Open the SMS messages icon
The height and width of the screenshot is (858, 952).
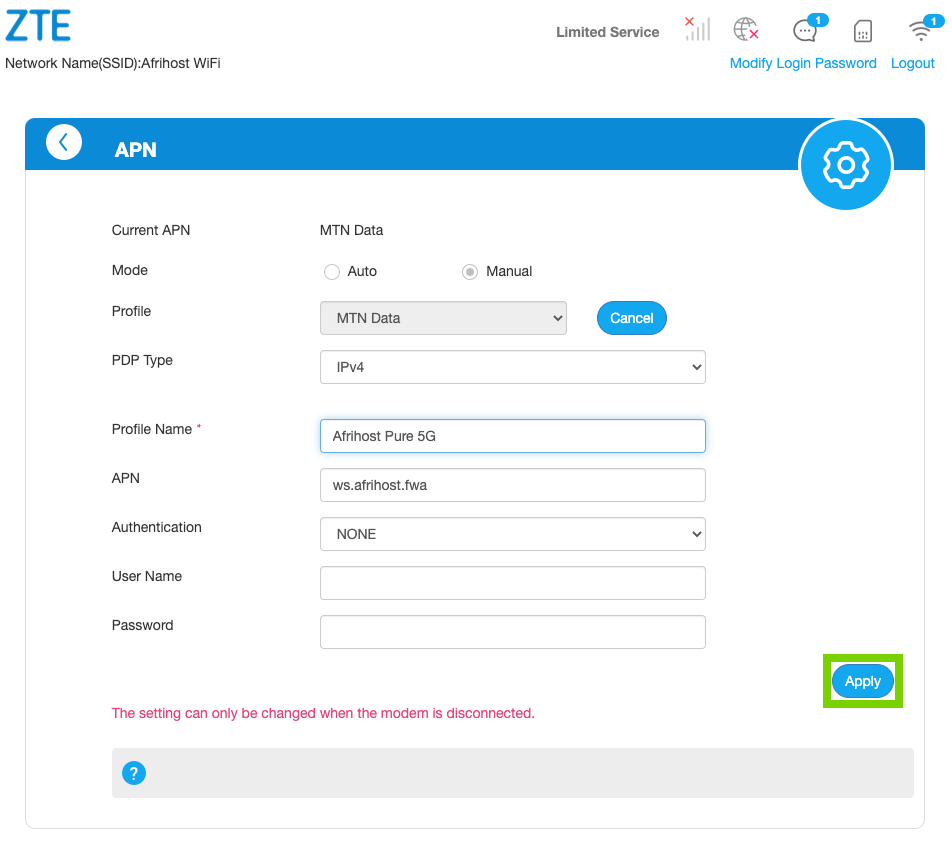tap(809, 29)
